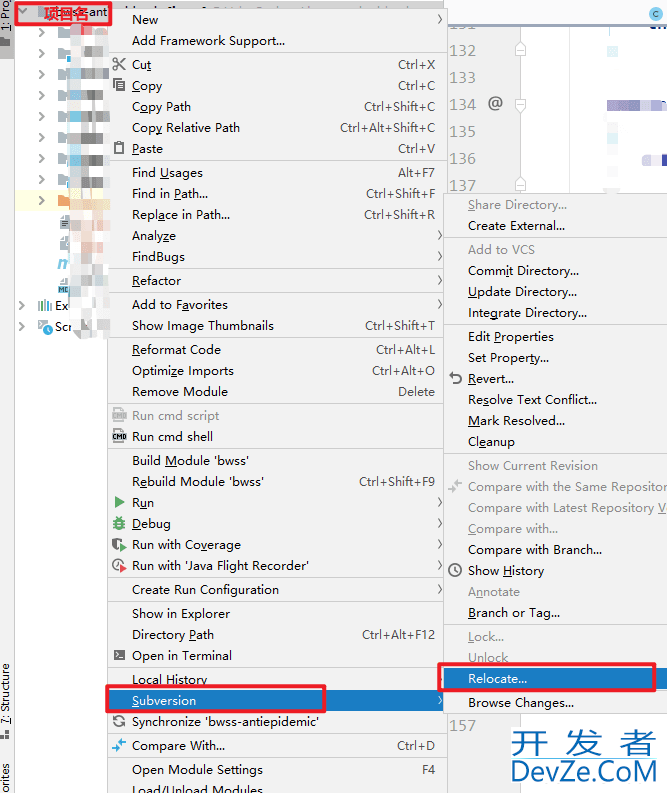Choose Copy Path from the menu
Viewport: 667px width, 793px height.
[x=277, y=107]
